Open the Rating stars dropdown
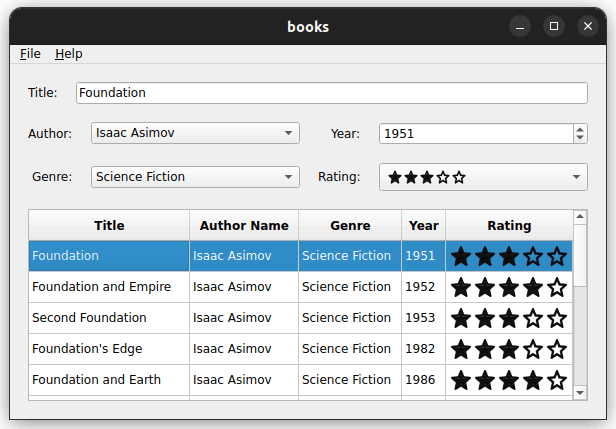 tap(483, 177)
